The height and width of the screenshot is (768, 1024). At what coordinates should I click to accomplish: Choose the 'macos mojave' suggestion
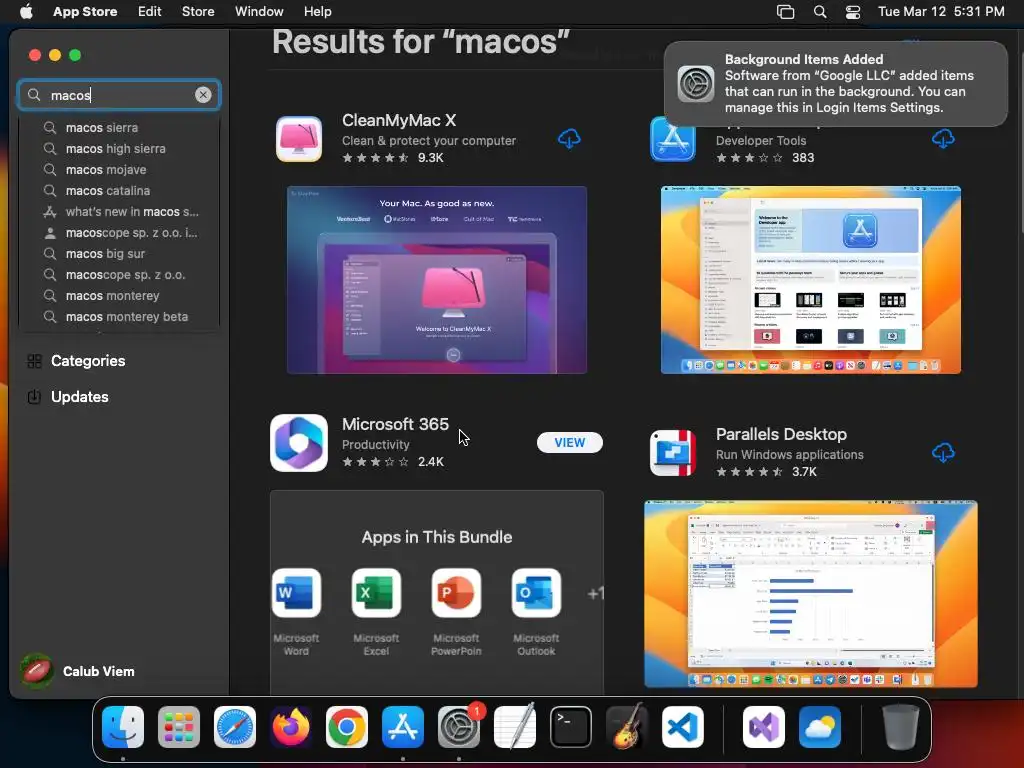(119, 169)
